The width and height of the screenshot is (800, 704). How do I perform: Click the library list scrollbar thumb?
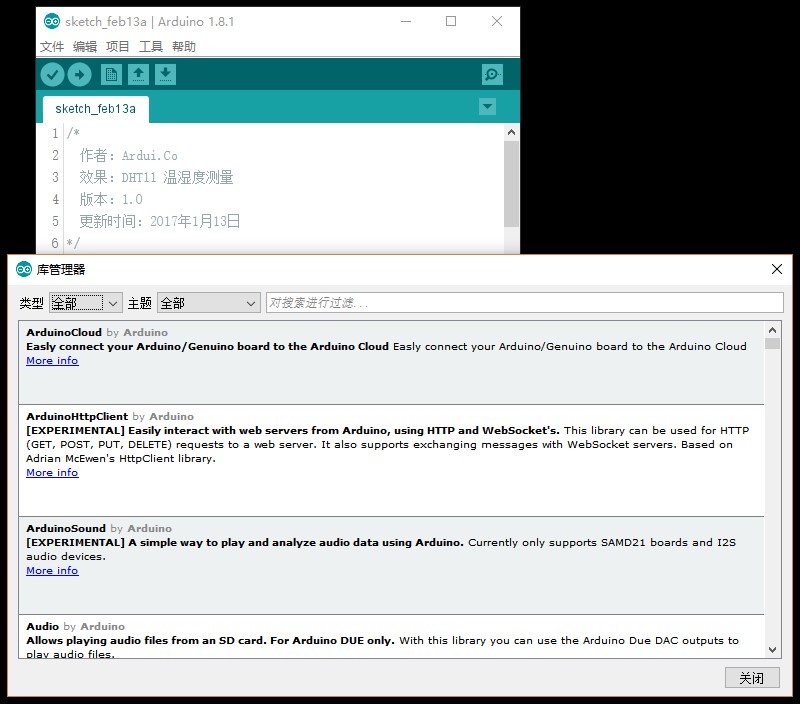coord(772,343)
